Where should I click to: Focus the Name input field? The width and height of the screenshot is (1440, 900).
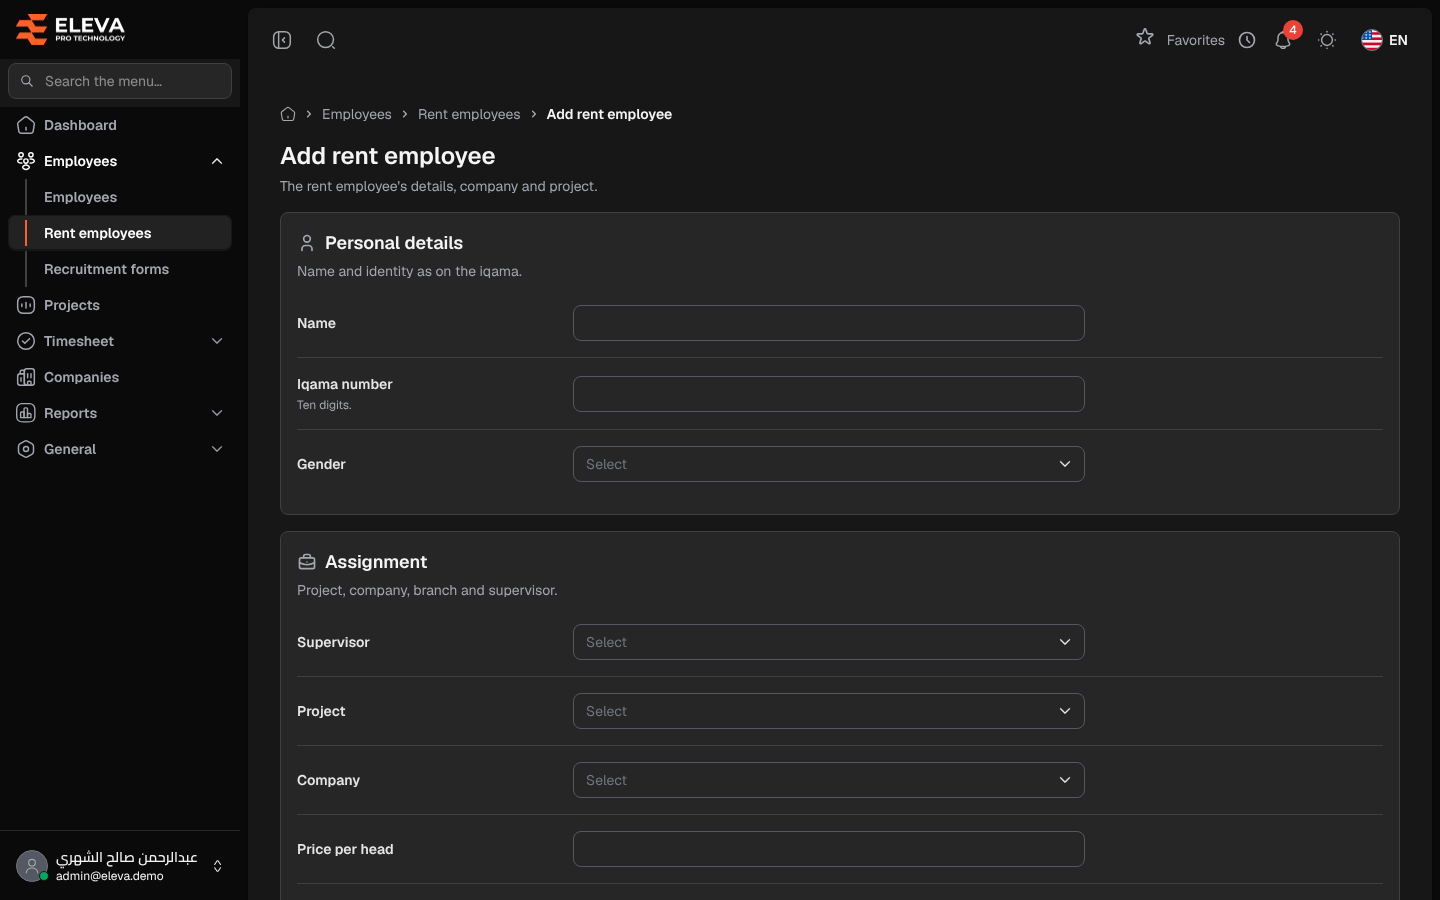click(829, 323)
